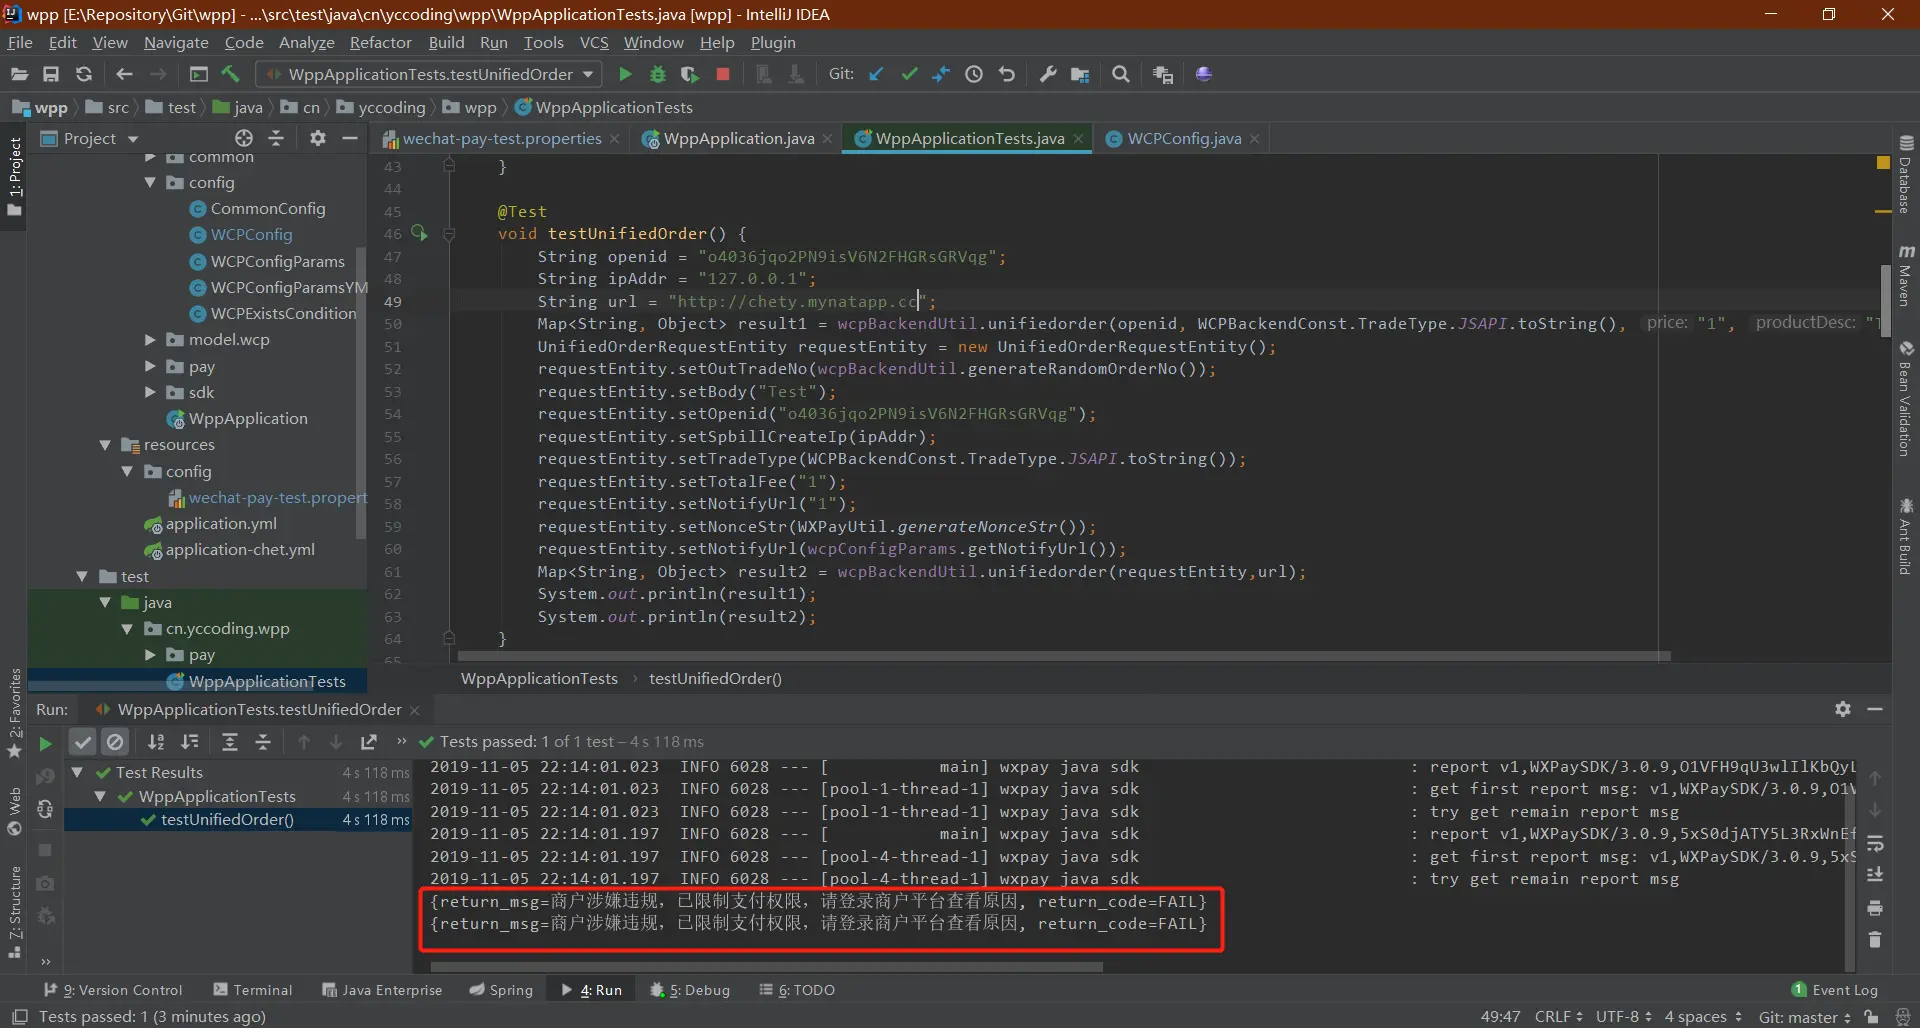Open the run configuration dropdown WppApplicationTests.testUnifiedOrder

click(430, 74)
